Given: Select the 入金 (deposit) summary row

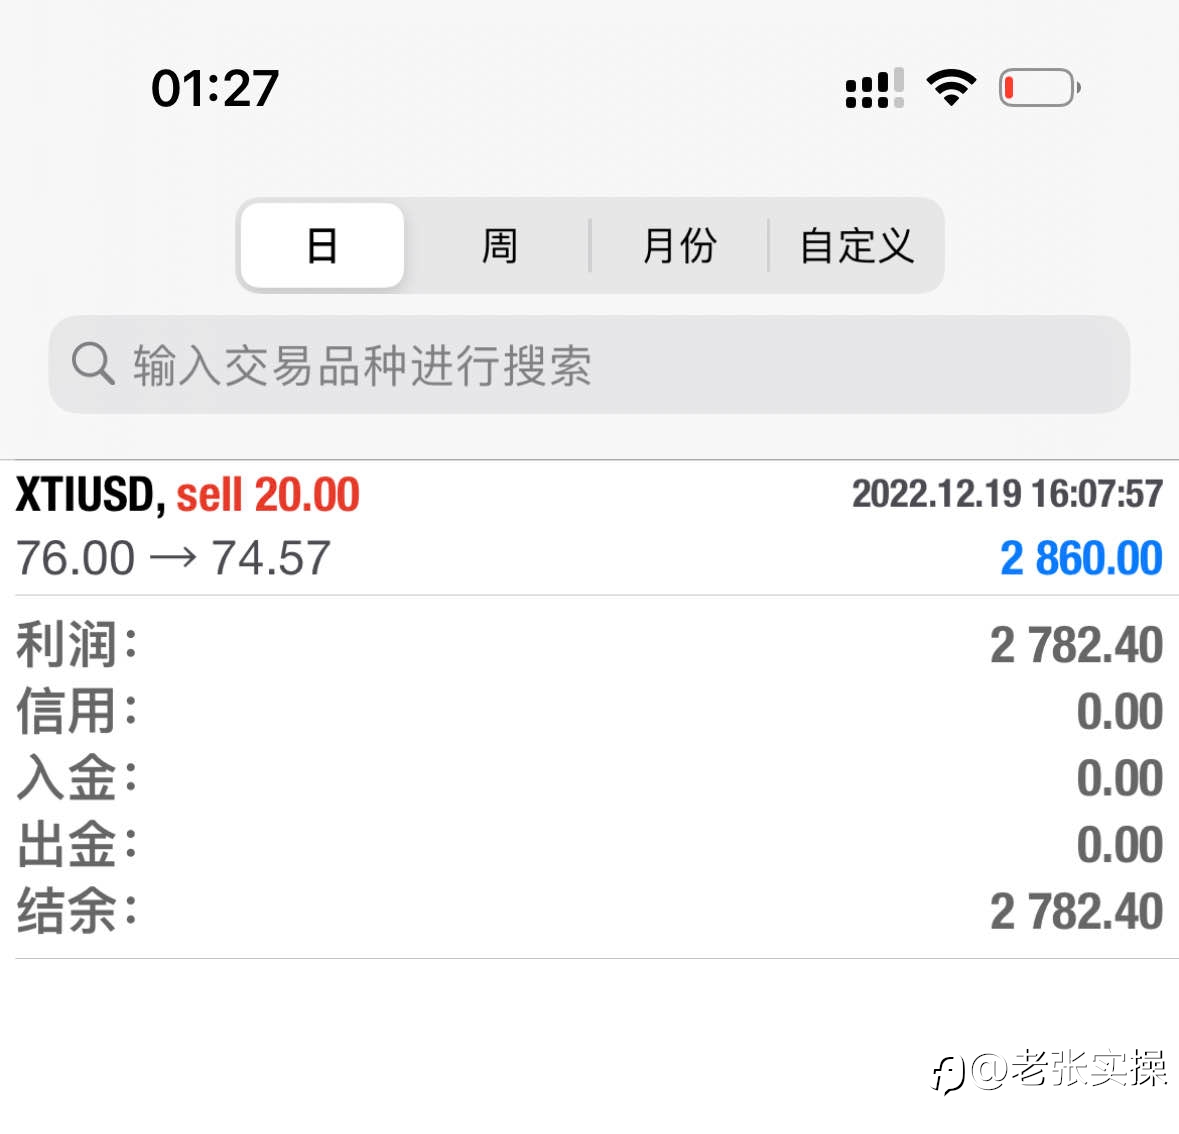Looking at the screenshot, I should (x=590, y=777).
